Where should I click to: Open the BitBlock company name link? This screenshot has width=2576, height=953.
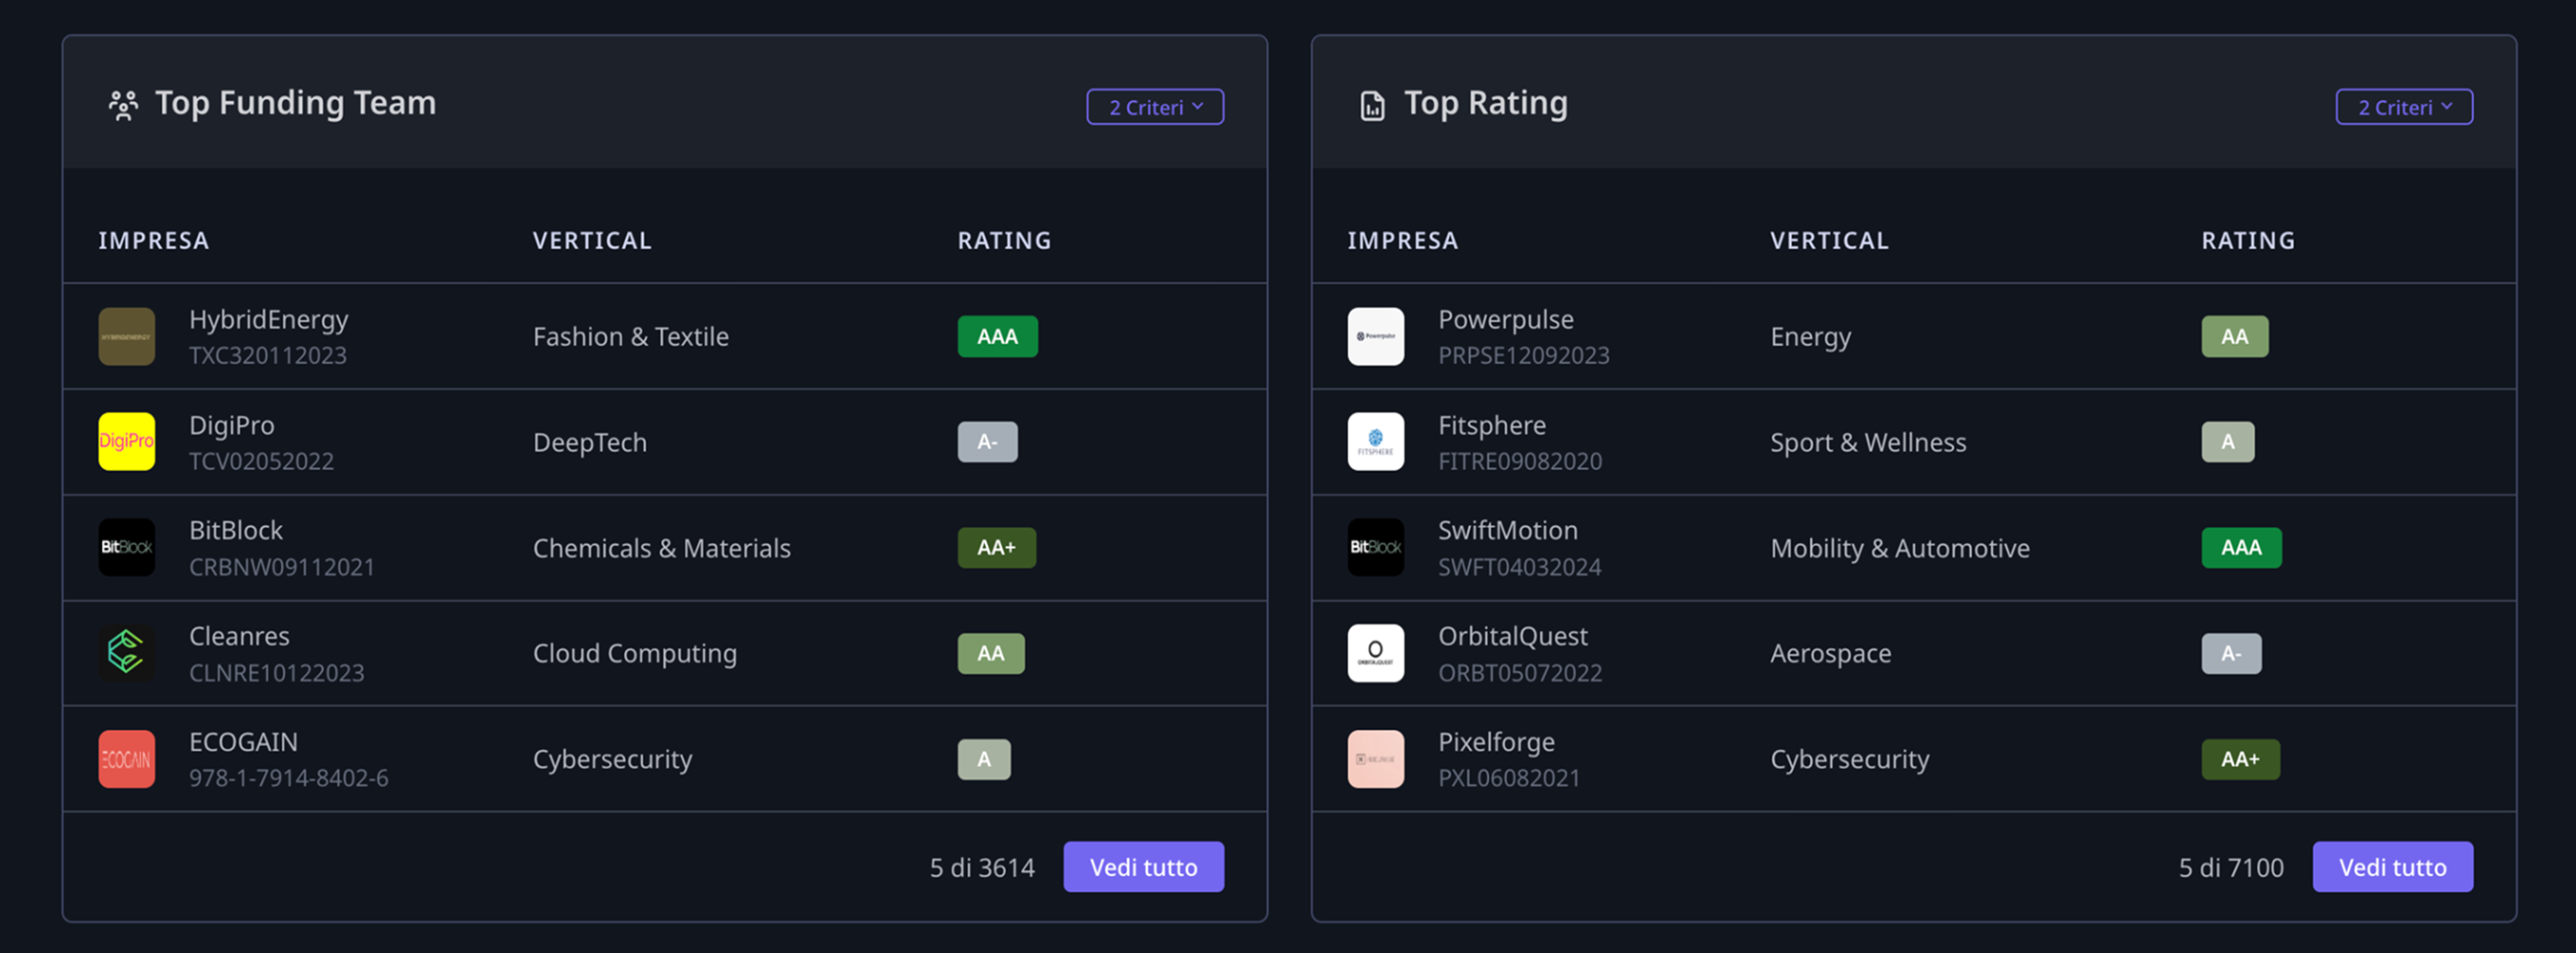click(236, 530)
